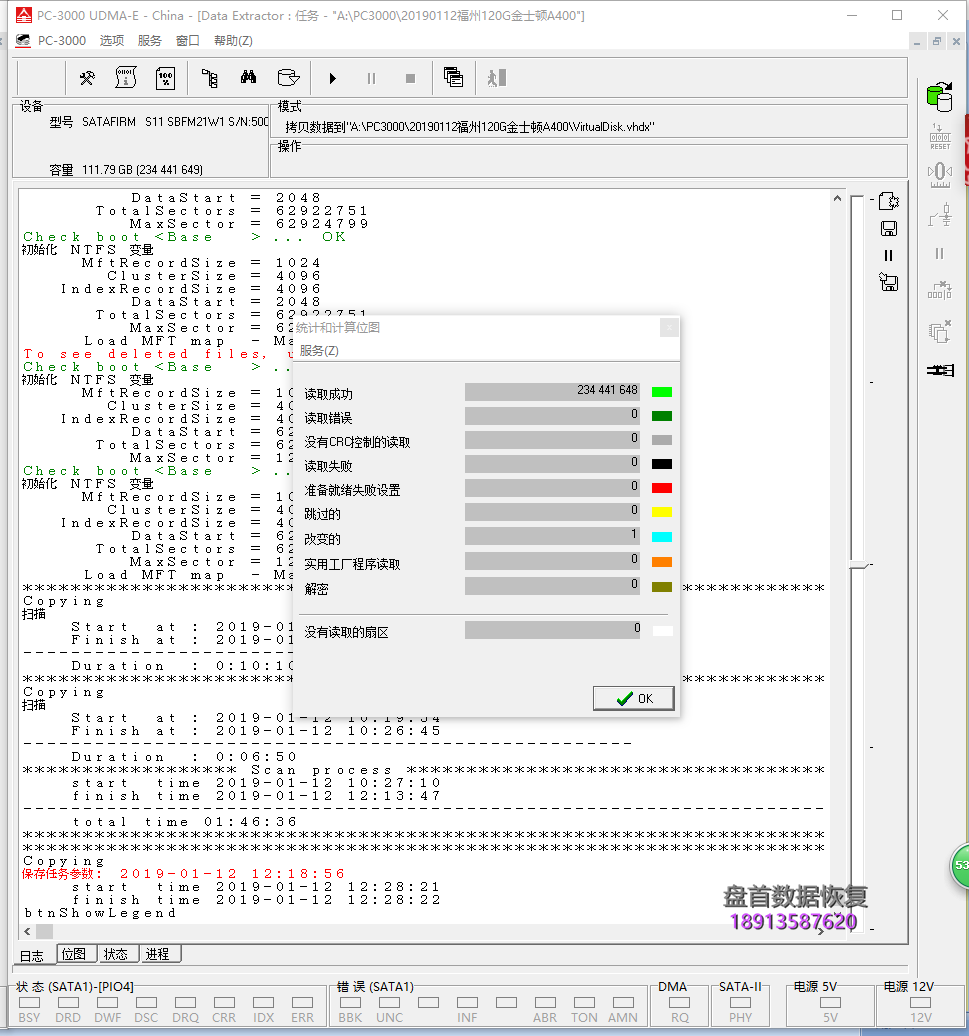
Task: Click the hammer and wrench utilities icon
Action: tap(87, 78)
